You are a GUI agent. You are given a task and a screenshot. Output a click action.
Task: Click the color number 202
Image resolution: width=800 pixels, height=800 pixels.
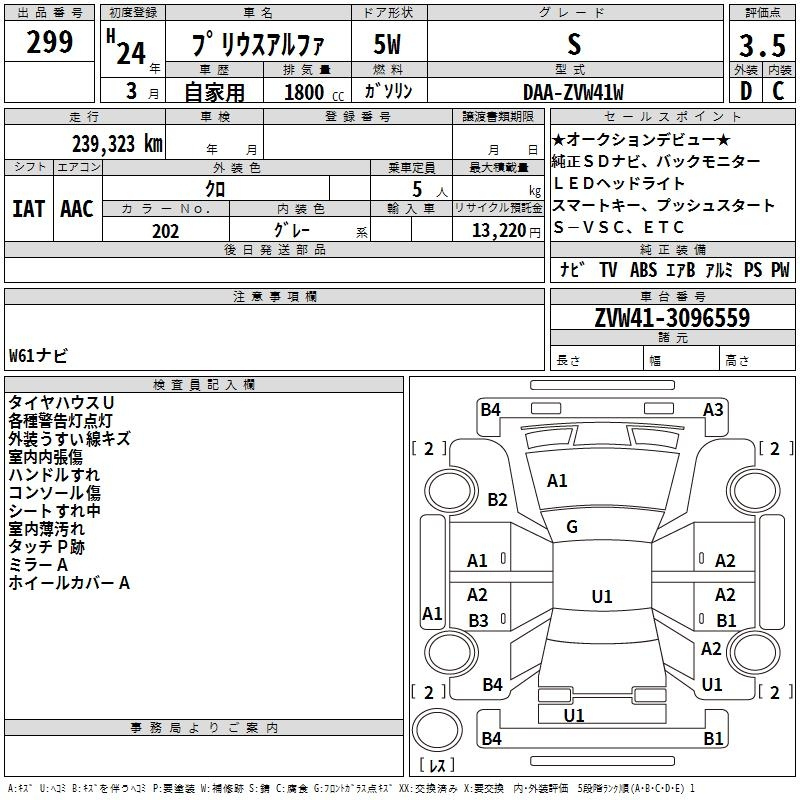tap(166, 231)
